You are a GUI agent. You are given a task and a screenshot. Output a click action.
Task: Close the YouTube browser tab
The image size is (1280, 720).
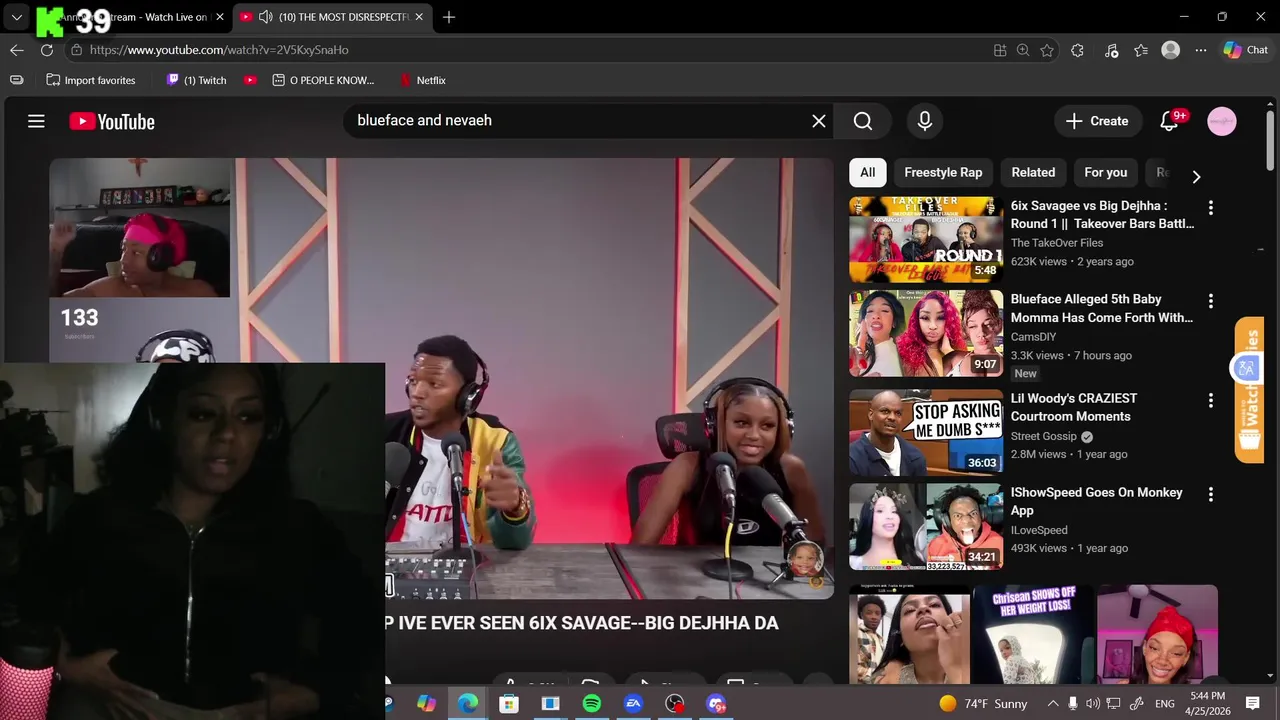[419, 17]
